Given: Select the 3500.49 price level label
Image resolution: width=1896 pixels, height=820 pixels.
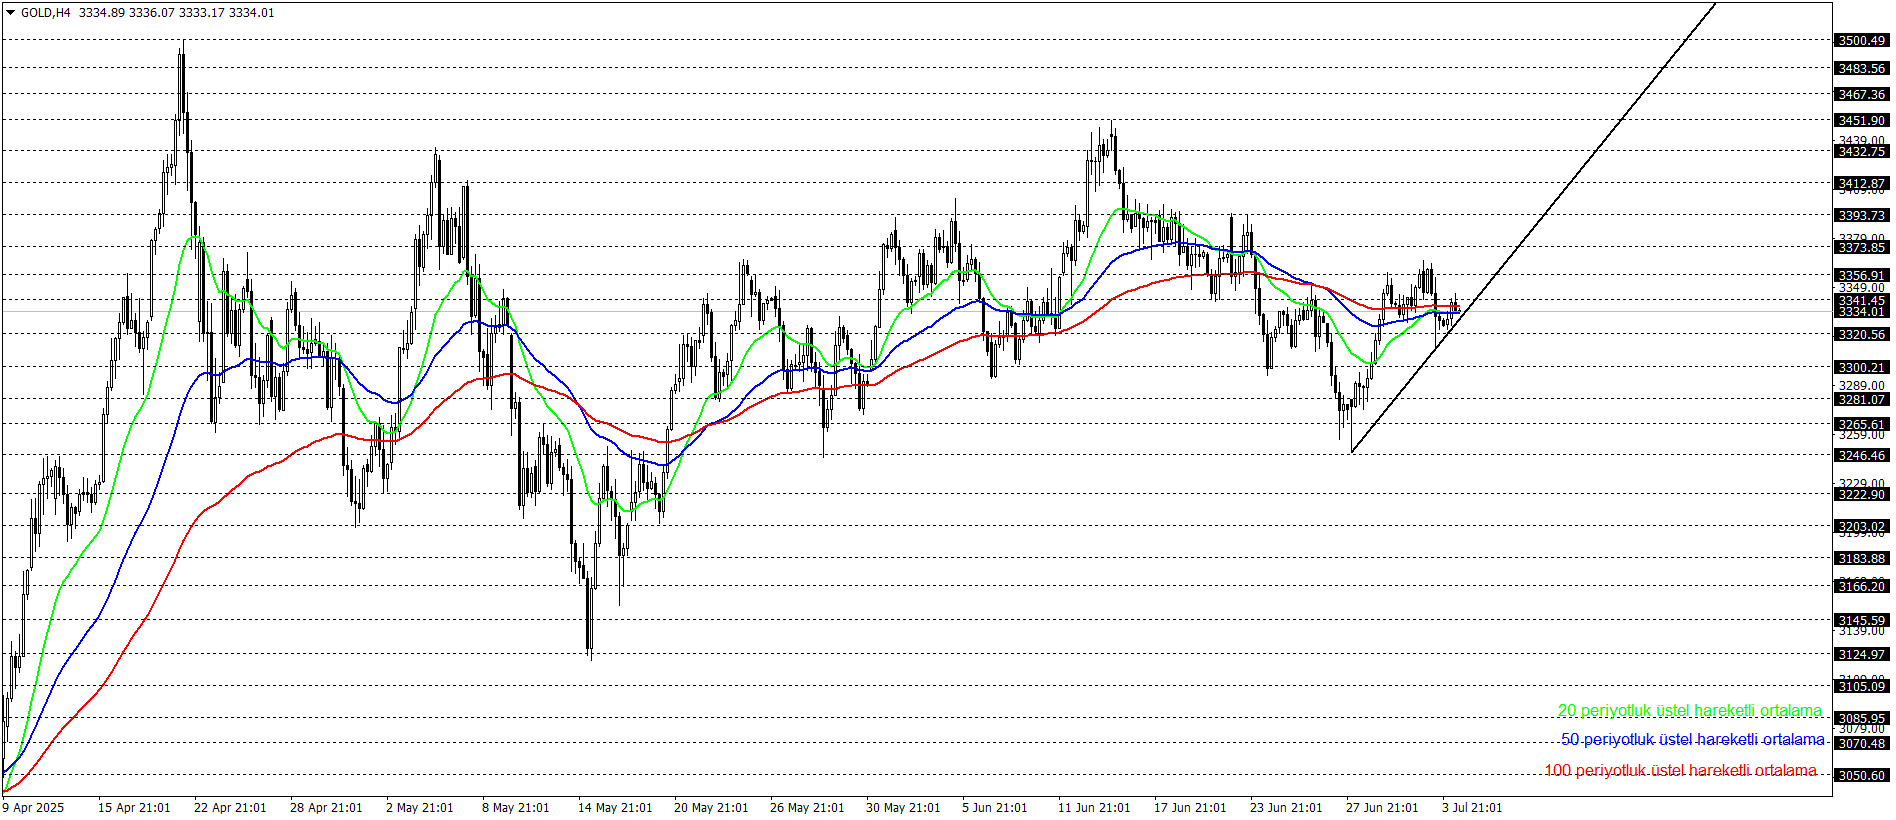Looking at the screenshot, I should [1862, 41].
